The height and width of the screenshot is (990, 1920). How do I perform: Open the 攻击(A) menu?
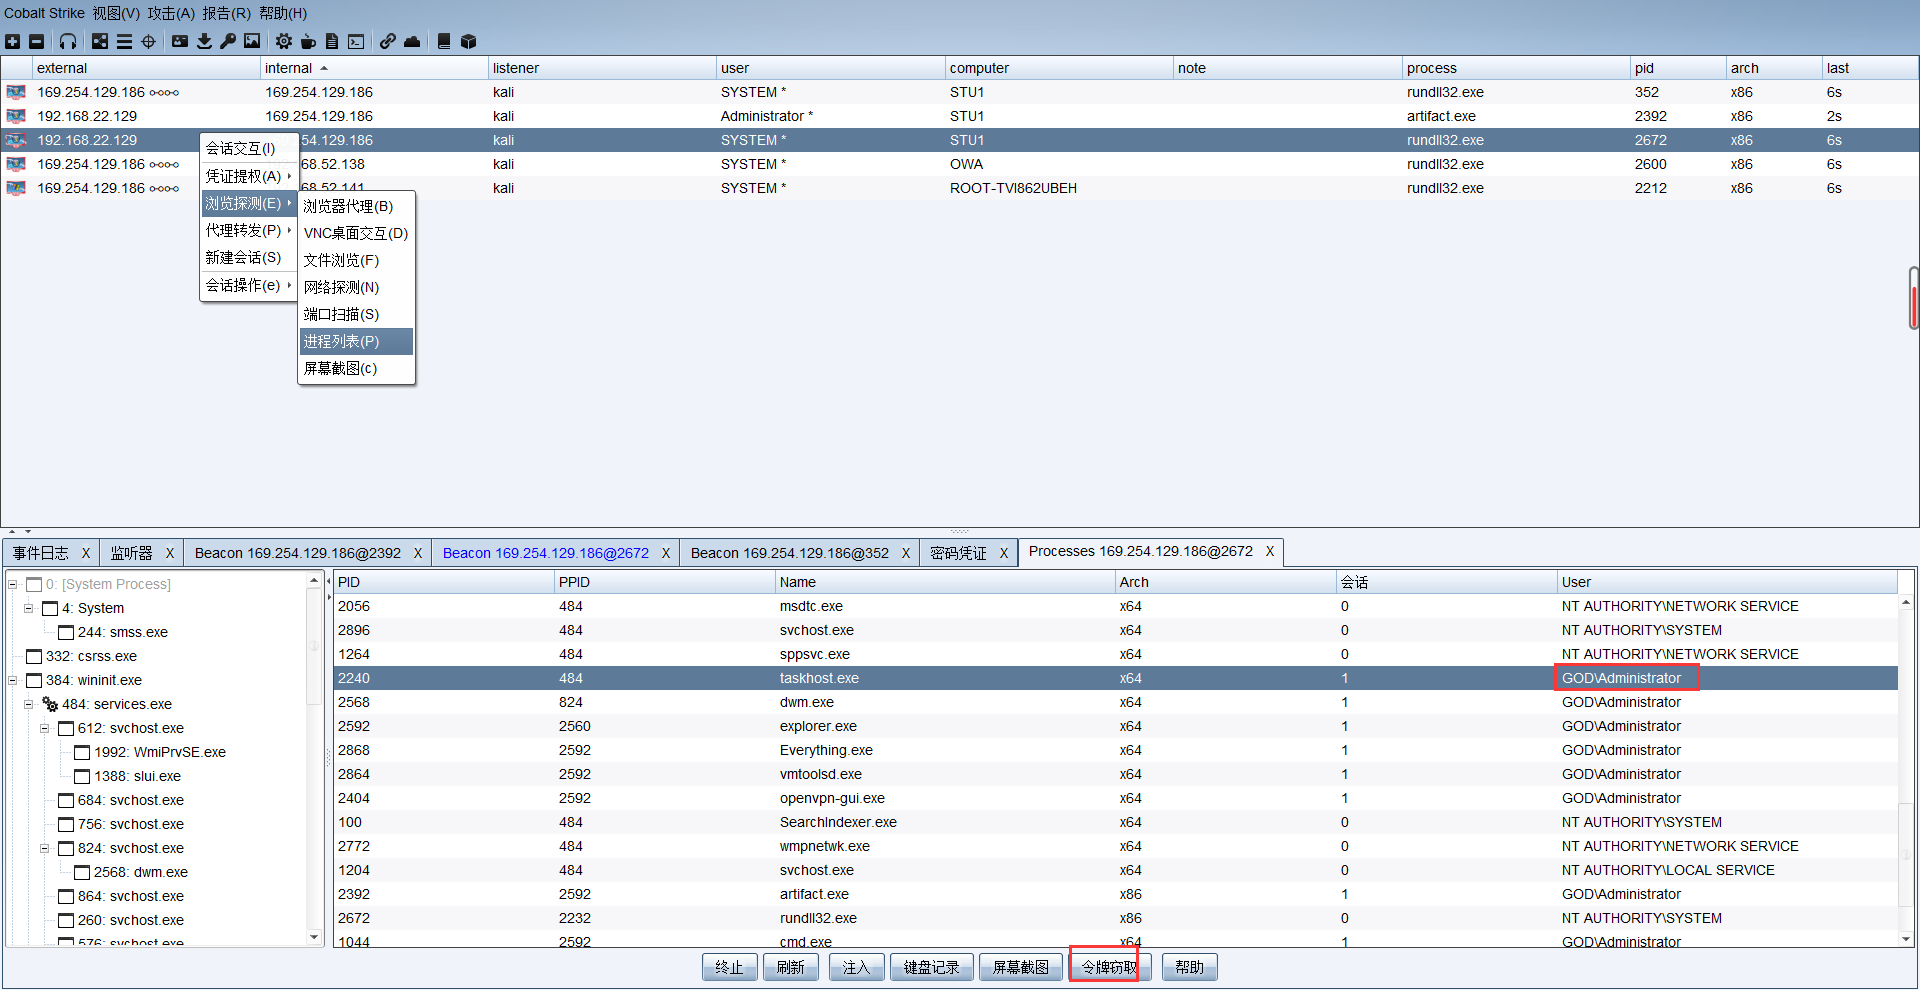tap(171, 13)
